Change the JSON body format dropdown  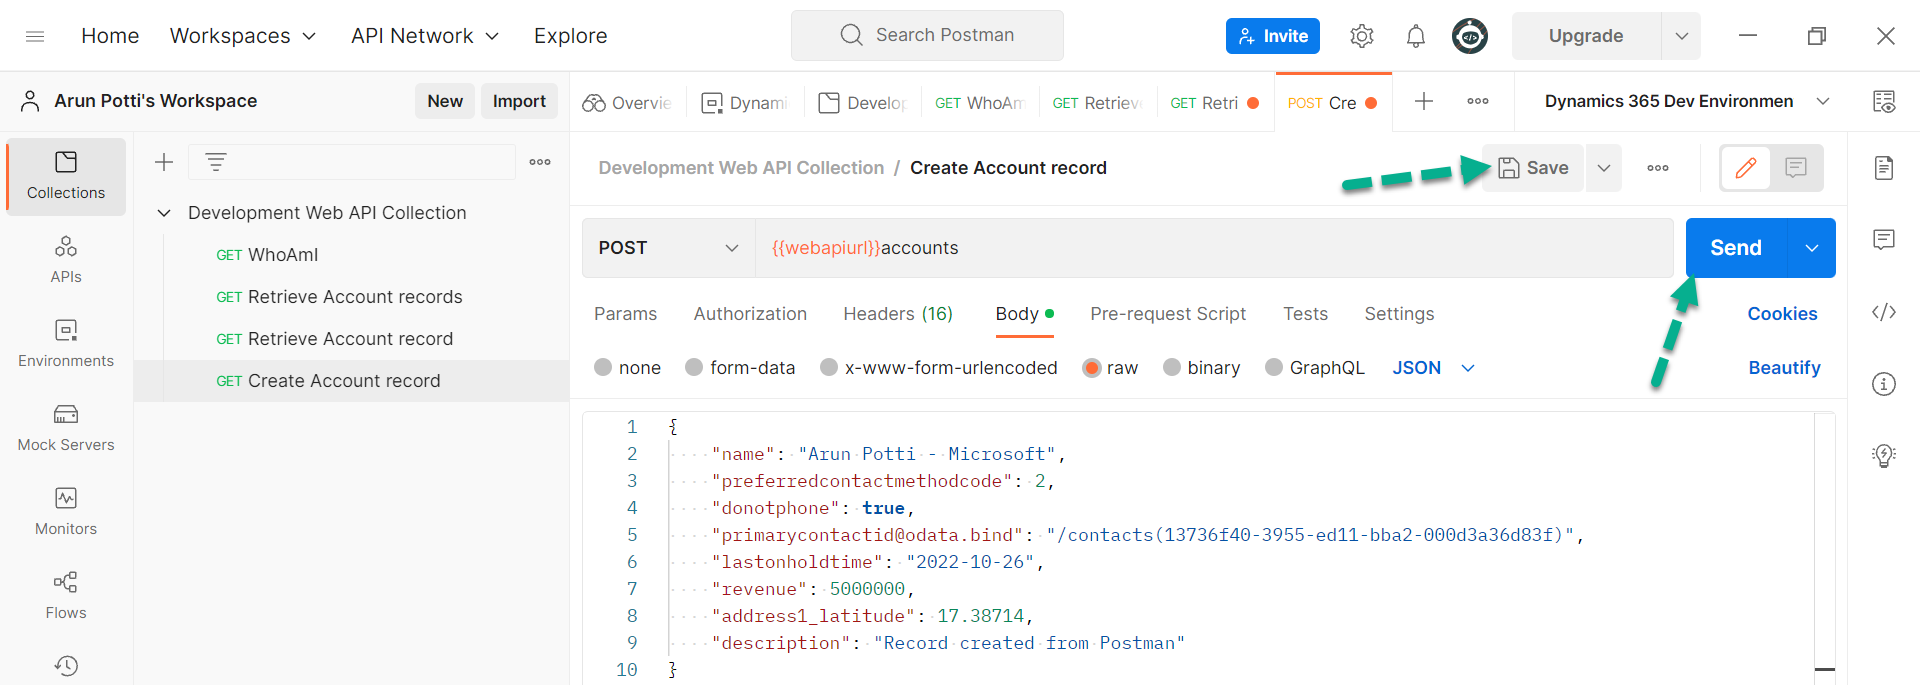[x=1434, y=368]
